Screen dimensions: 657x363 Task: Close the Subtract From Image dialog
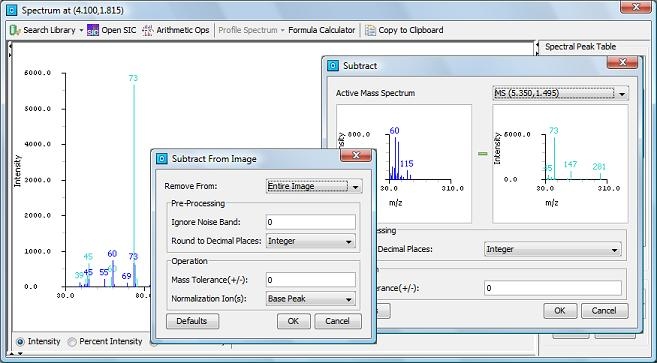pyautogui.click(x=356, y=156)
